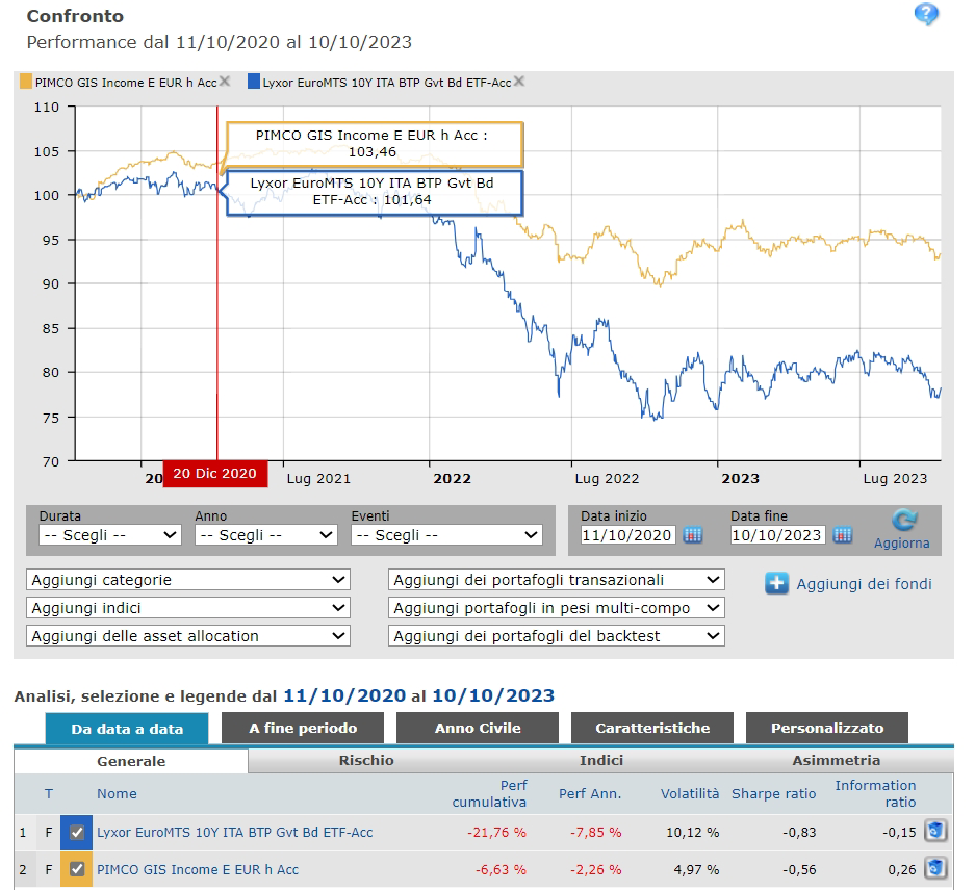
Task: Open calendar picker for Data inizio
Action: 693,535
